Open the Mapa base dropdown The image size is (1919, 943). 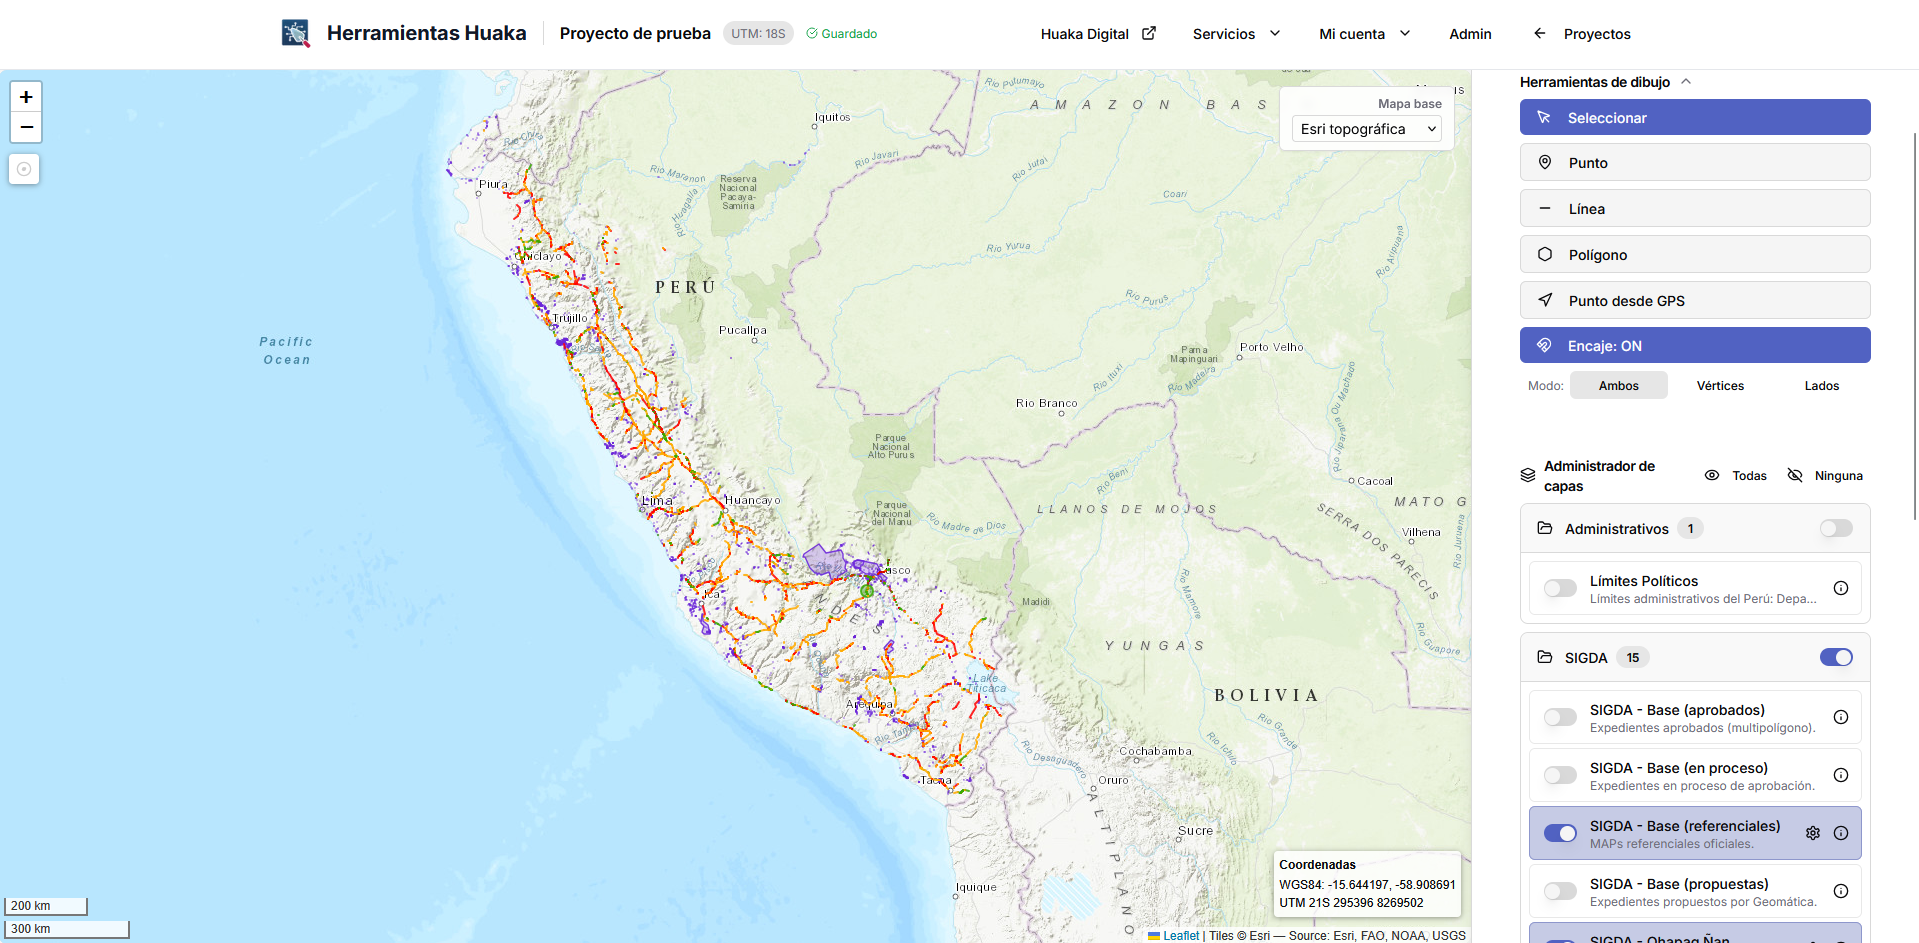tap(1366, 129)
